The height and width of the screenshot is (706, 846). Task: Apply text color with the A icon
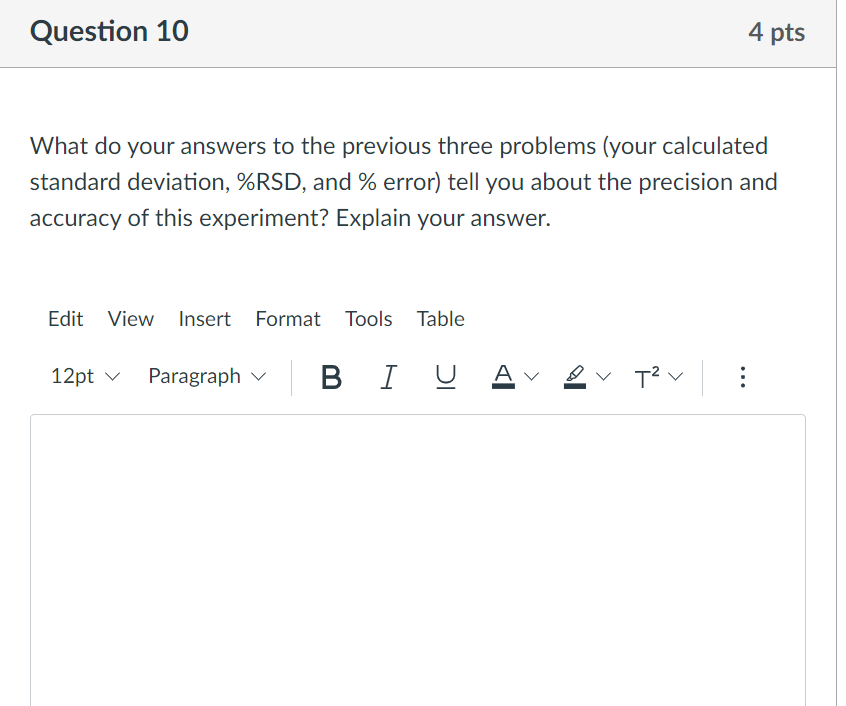point(503,376)
